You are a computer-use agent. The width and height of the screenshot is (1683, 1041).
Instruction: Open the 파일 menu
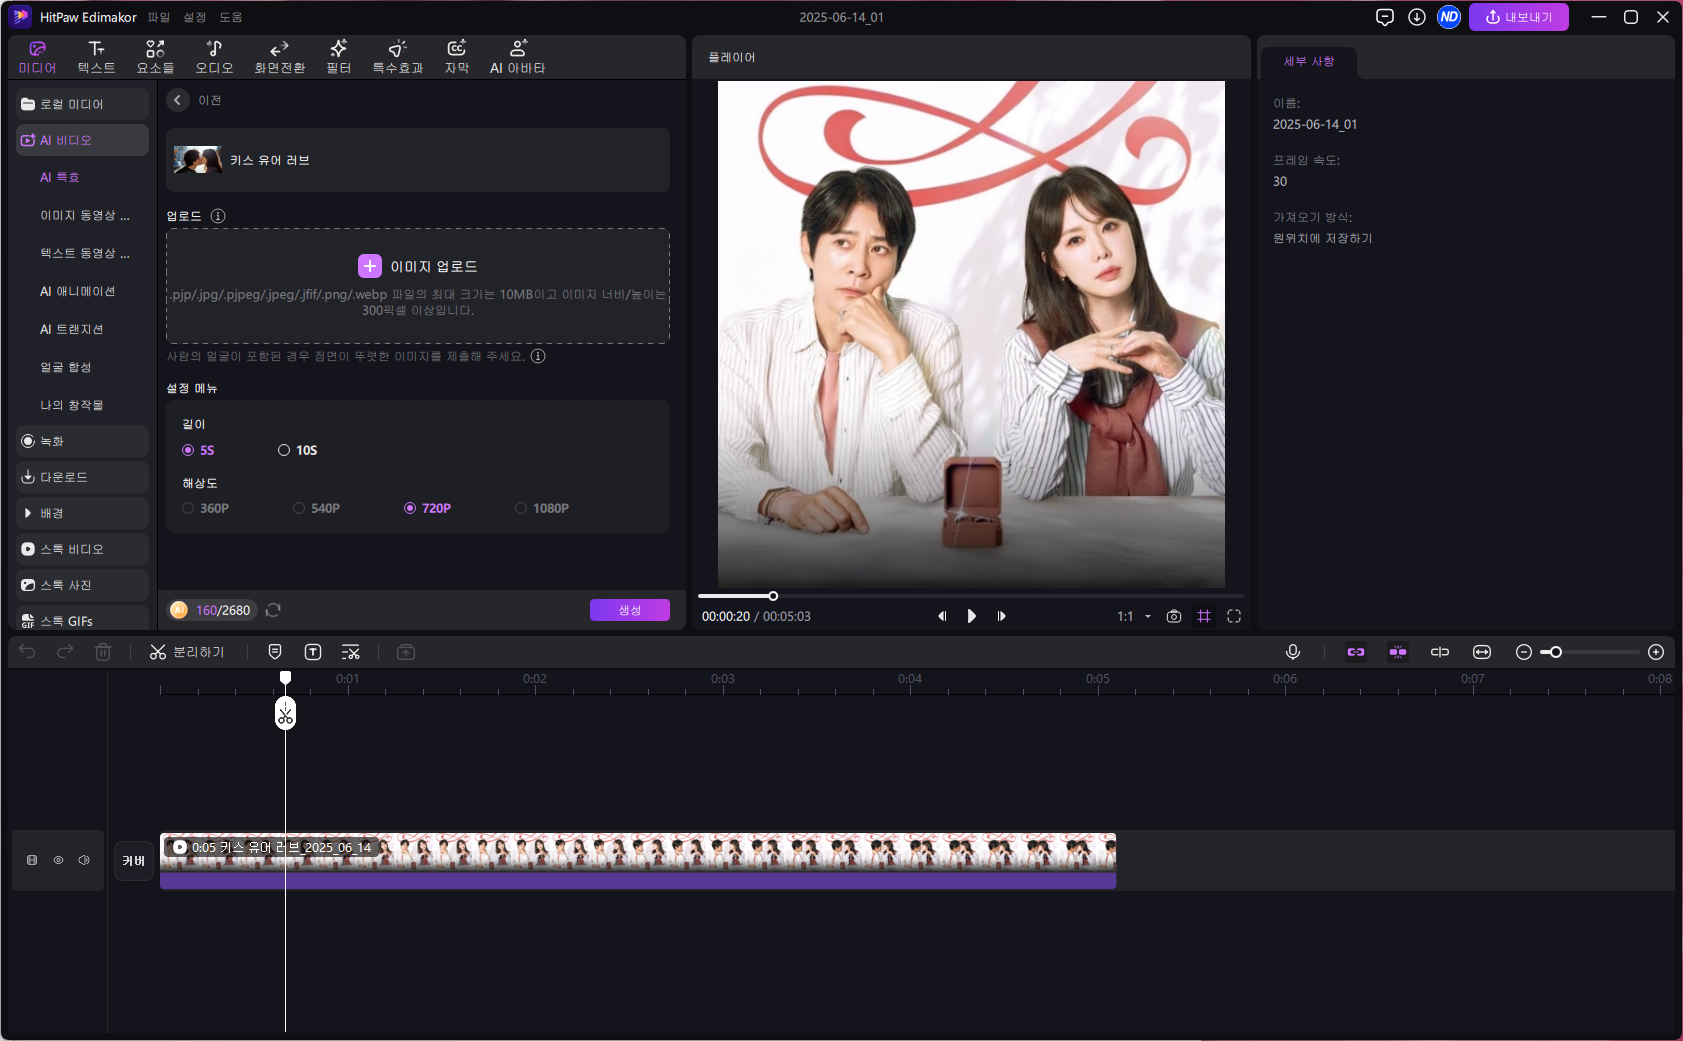click(x=159, y=17)
